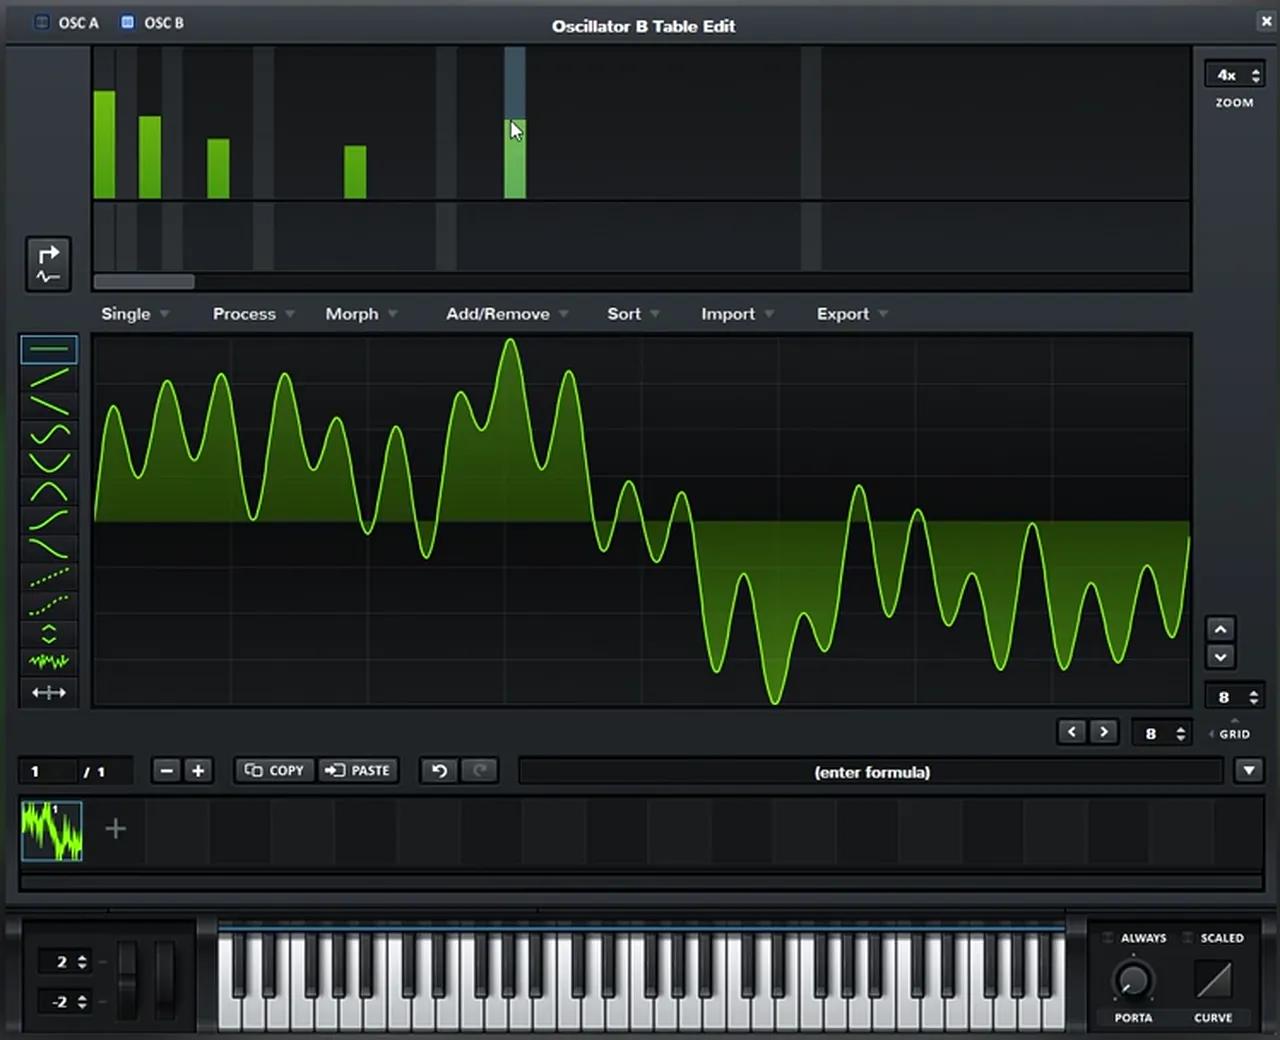This screenshot has width=1280, height=1040.
Task: Select wavetable frame 1 thumbnail
Action: pyautogui.click(x=52, y=831)
